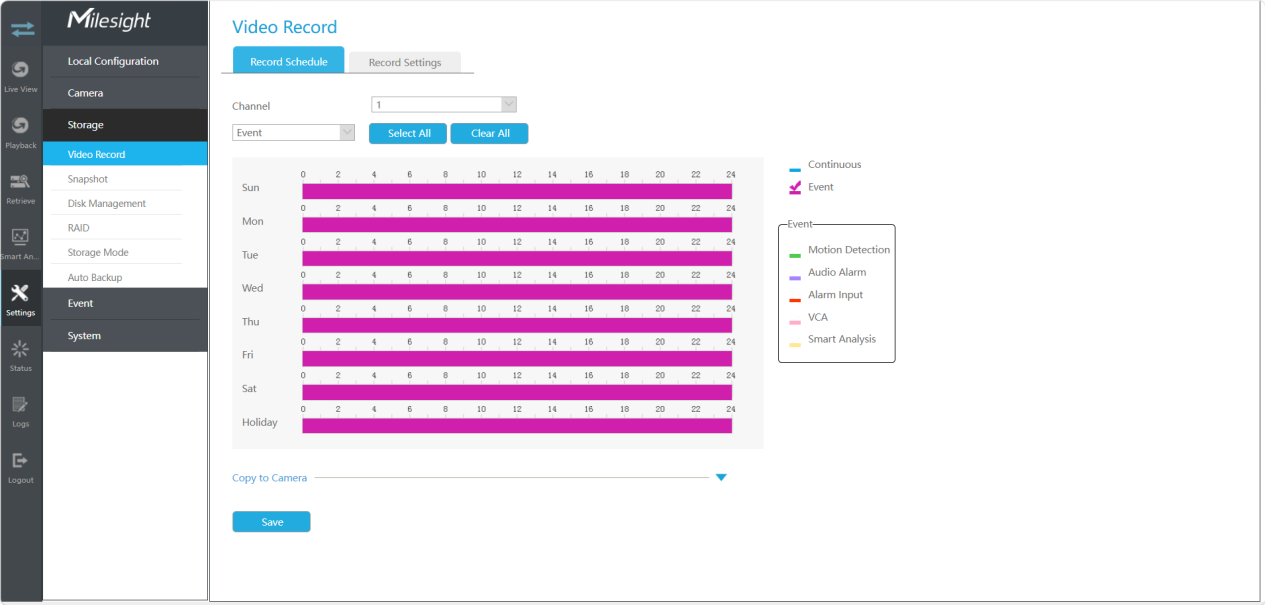Collapse the Storage menu
The image size is (1265, 605).
pos(125,125)
